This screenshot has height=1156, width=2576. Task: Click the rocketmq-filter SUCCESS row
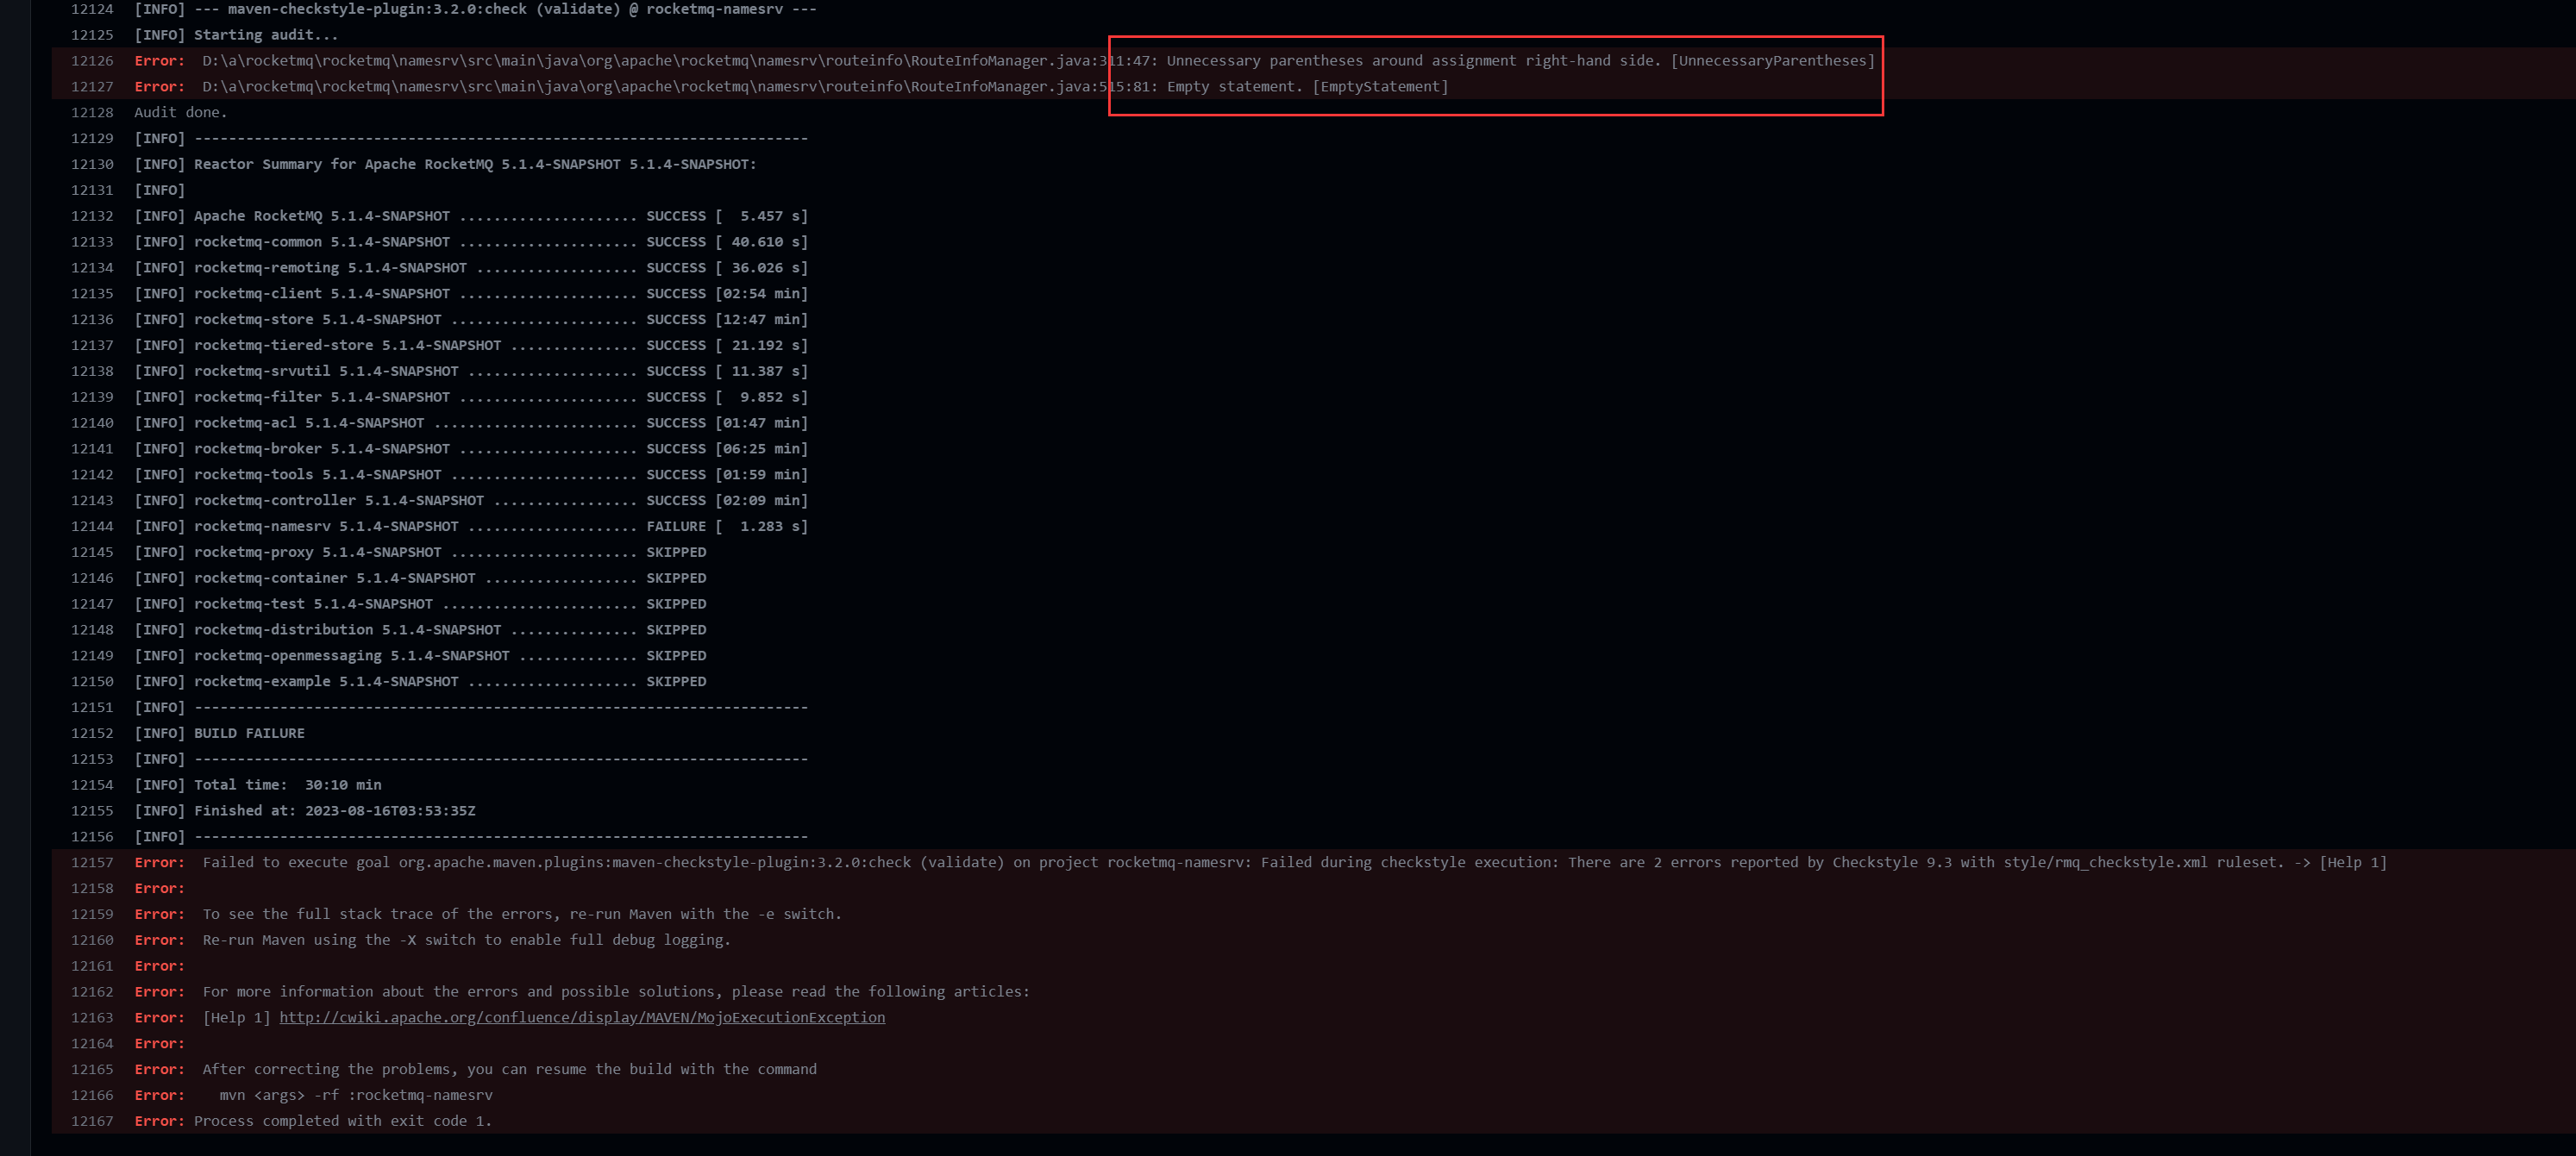471,397
